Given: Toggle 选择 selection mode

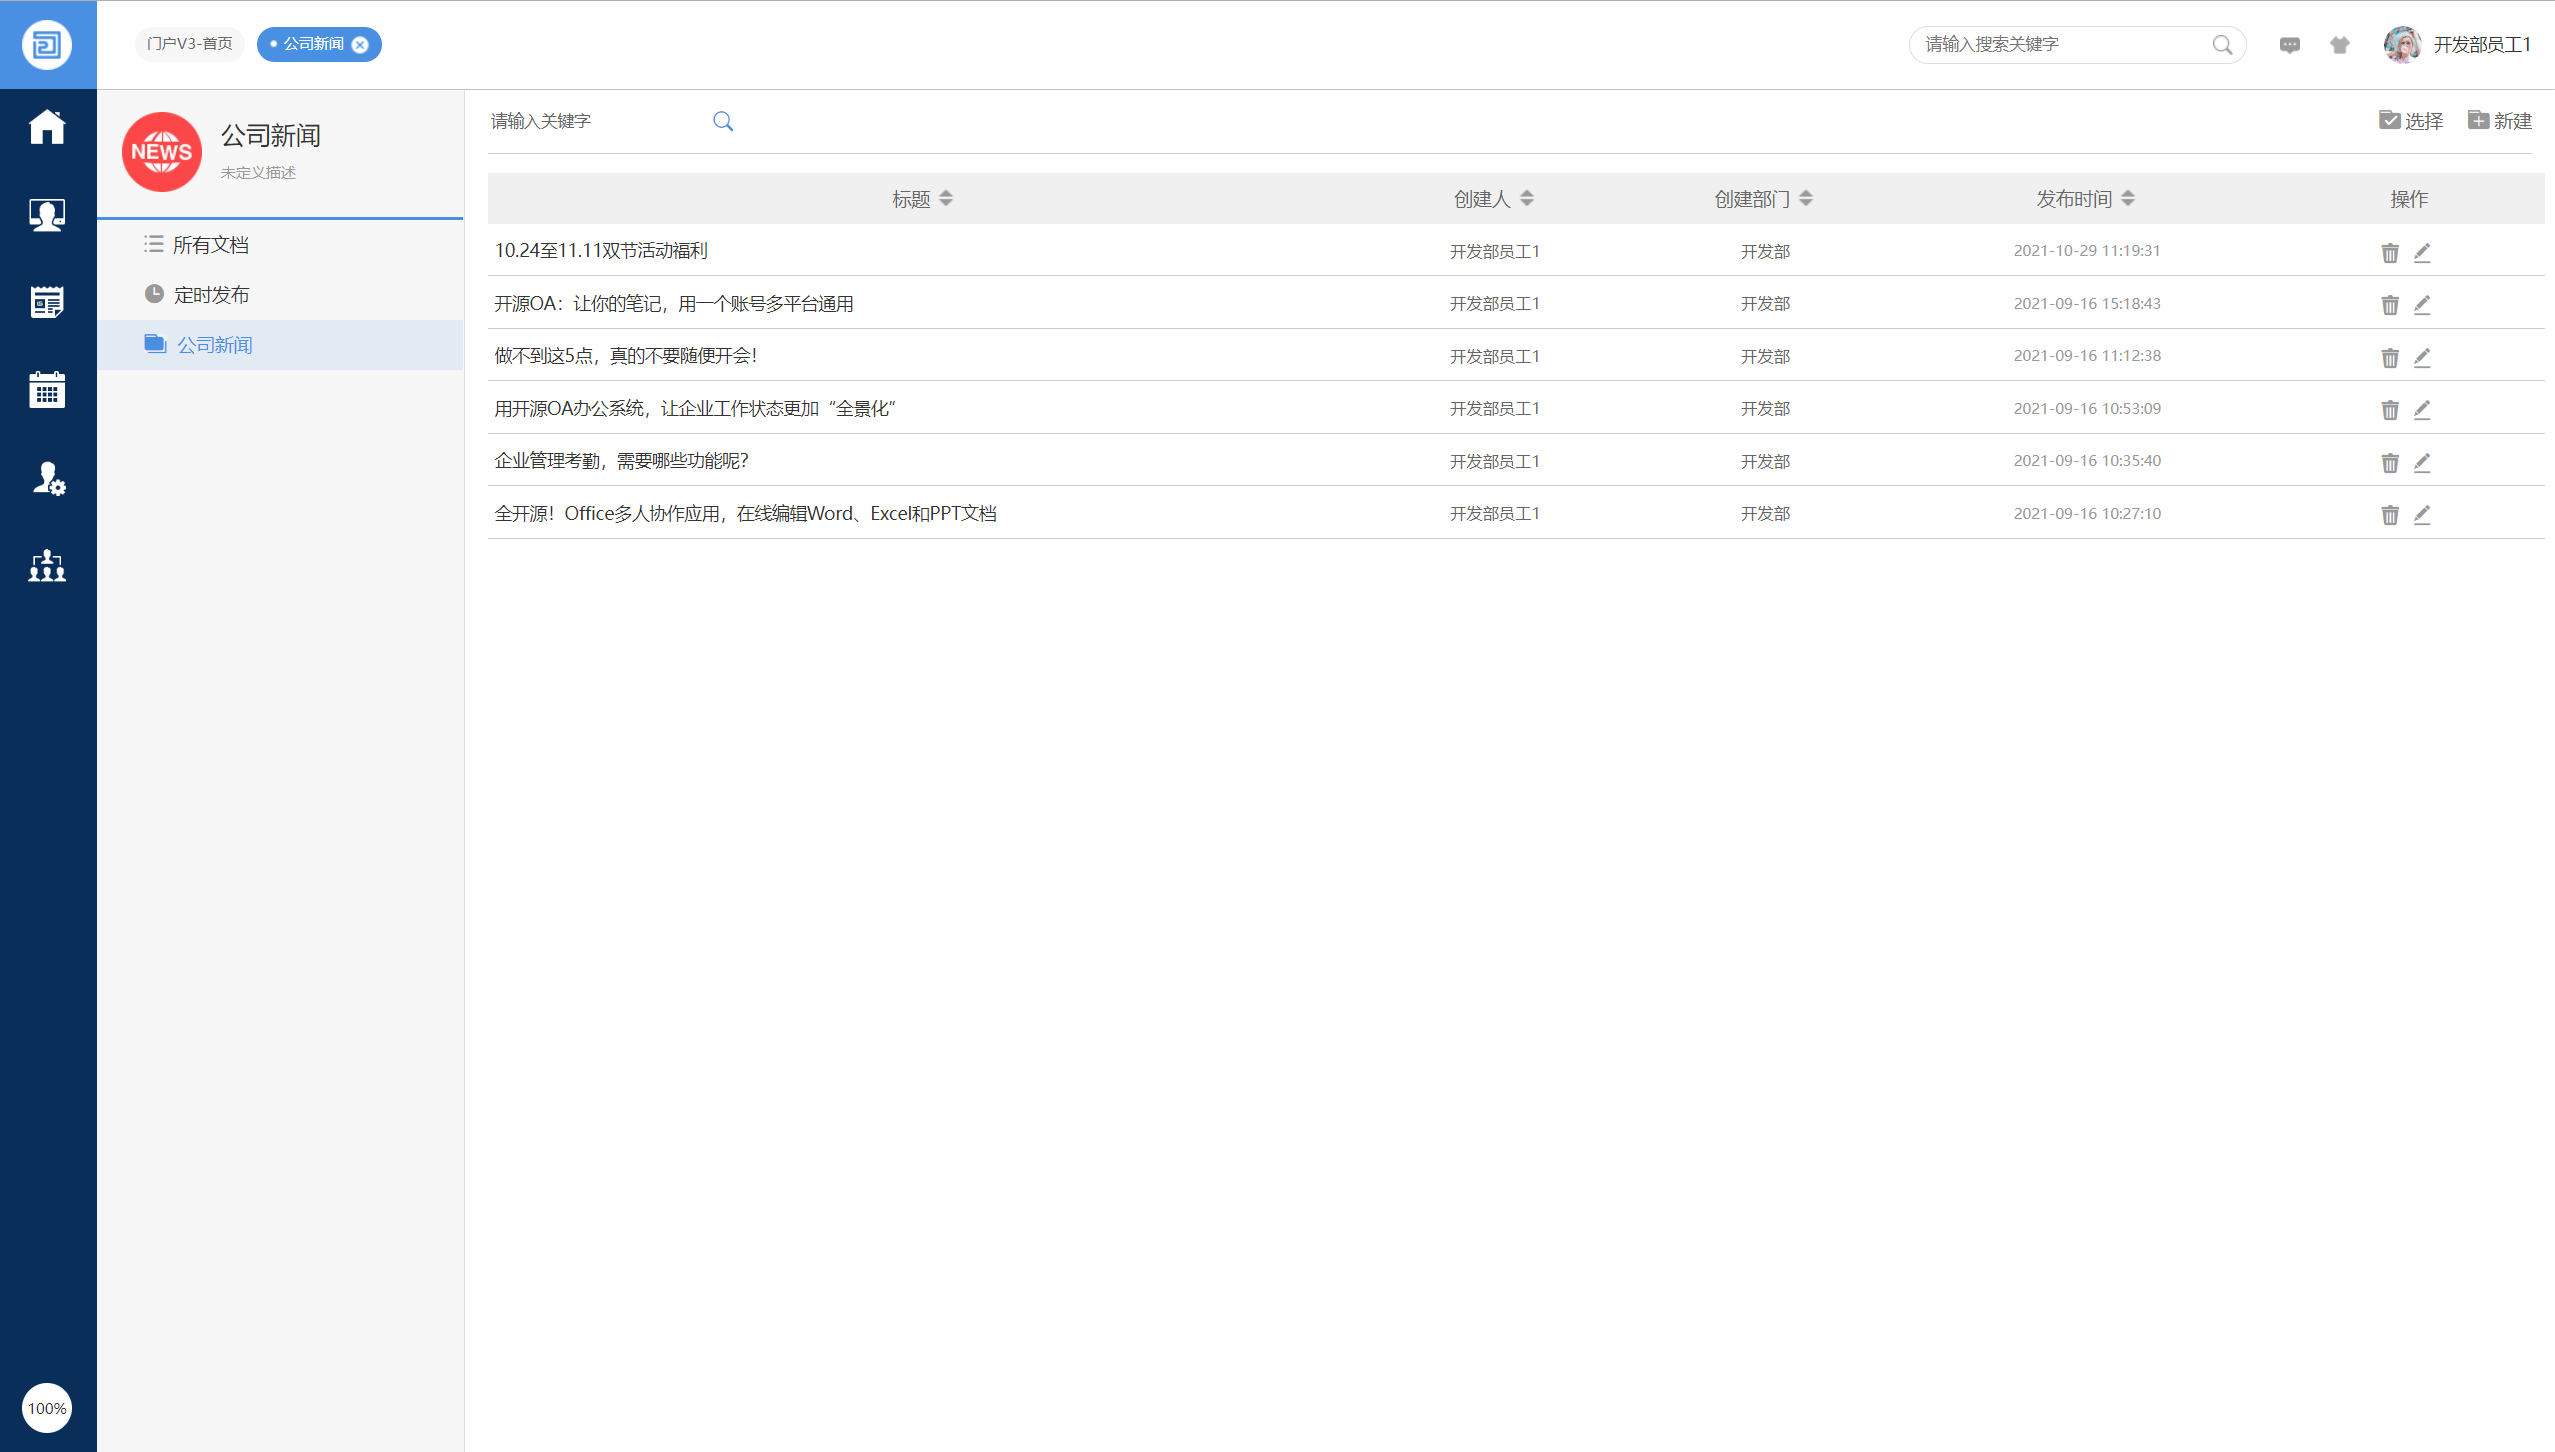Looking at the screenshot, I should 2410,121.
